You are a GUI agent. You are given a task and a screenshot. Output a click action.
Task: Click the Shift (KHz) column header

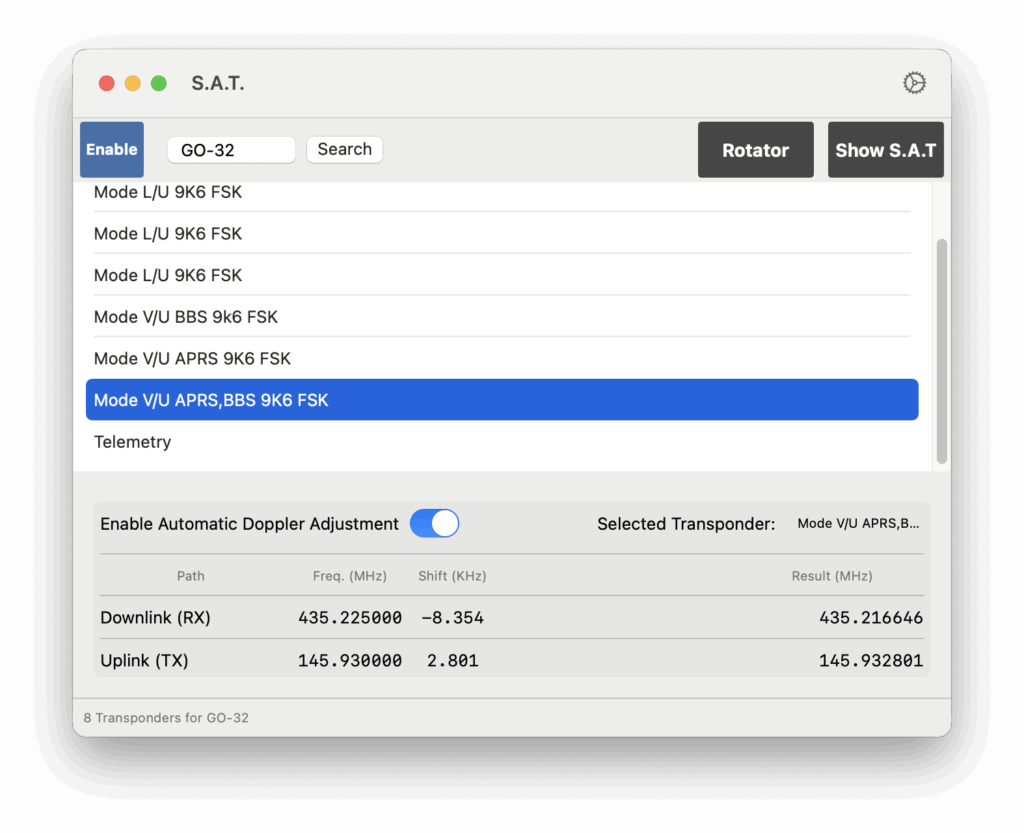coord(452,576)
